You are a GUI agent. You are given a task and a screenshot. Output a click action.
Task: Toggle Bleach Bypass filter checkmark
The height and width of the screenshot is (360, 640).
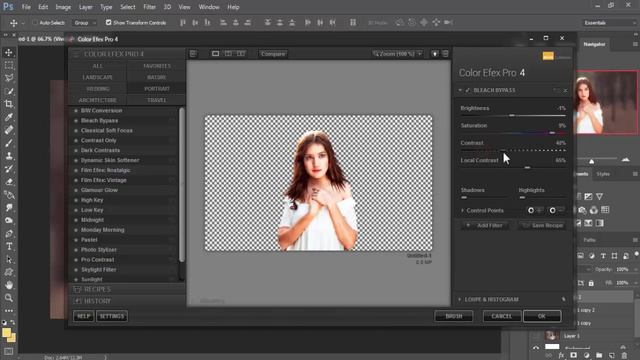tap(468, 90)
